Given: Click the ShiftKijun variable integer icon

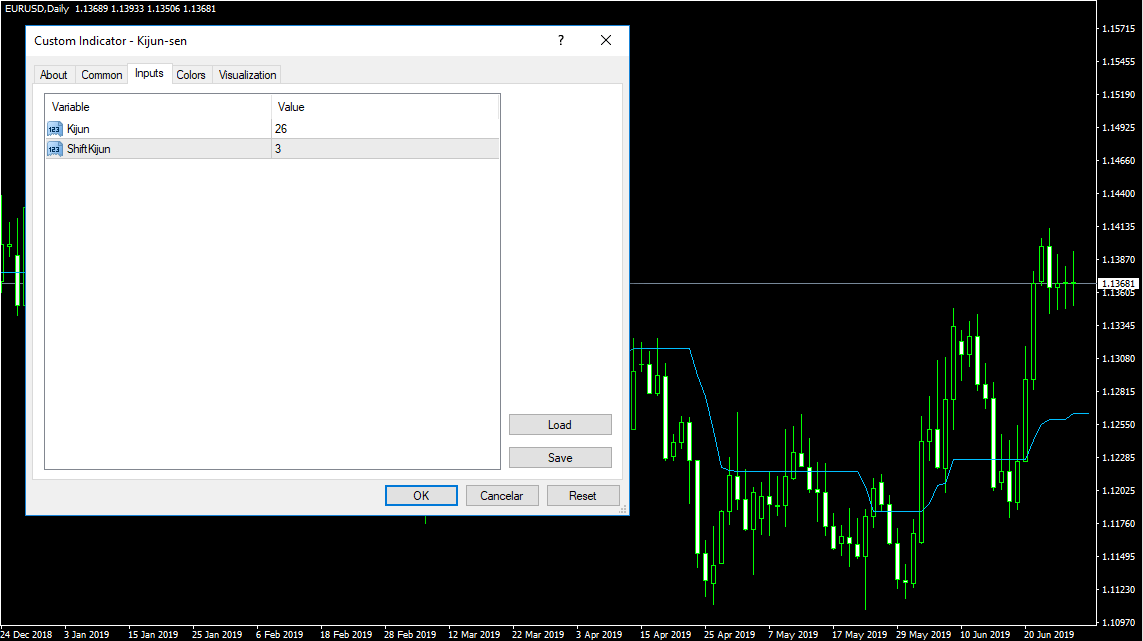Looking at the screenshot, I should (x=55, y=149).
